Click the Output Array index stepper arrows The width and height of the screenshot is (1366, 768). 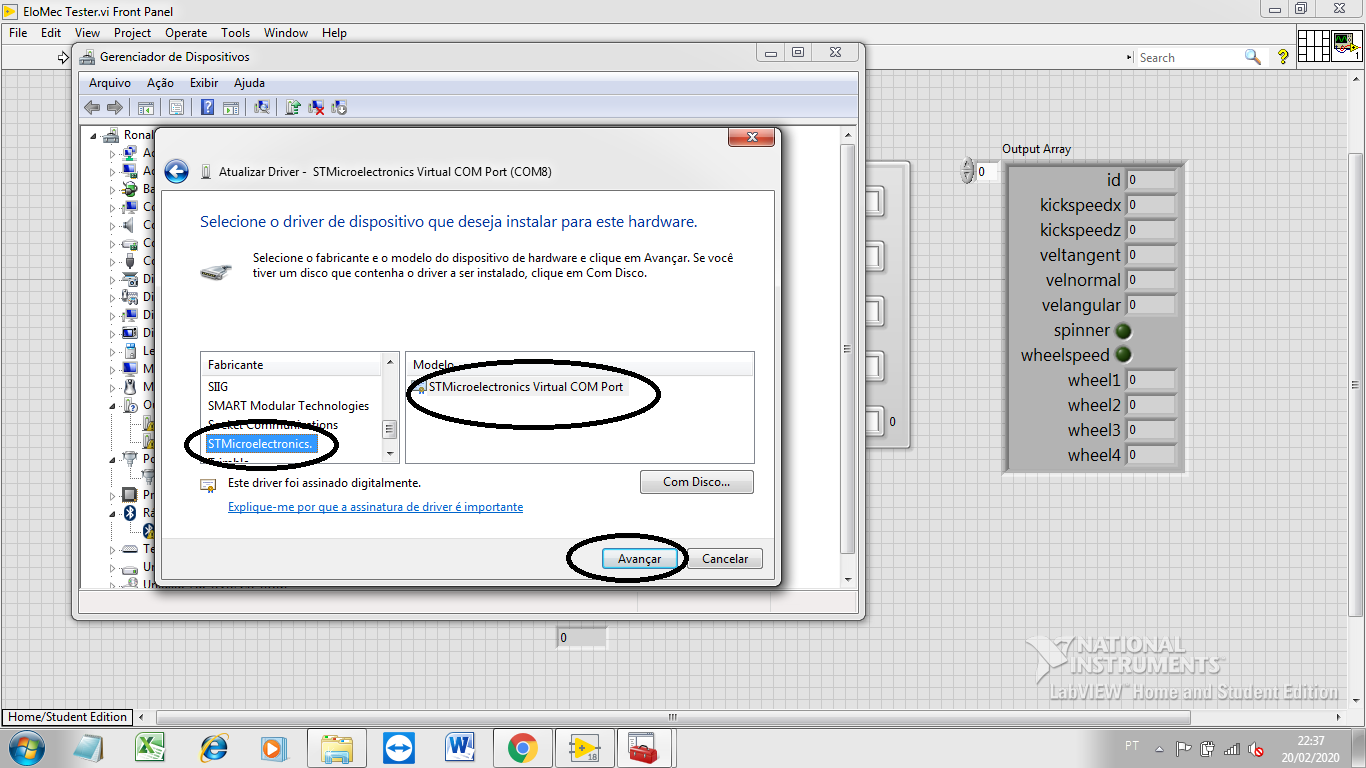[966, 171]
